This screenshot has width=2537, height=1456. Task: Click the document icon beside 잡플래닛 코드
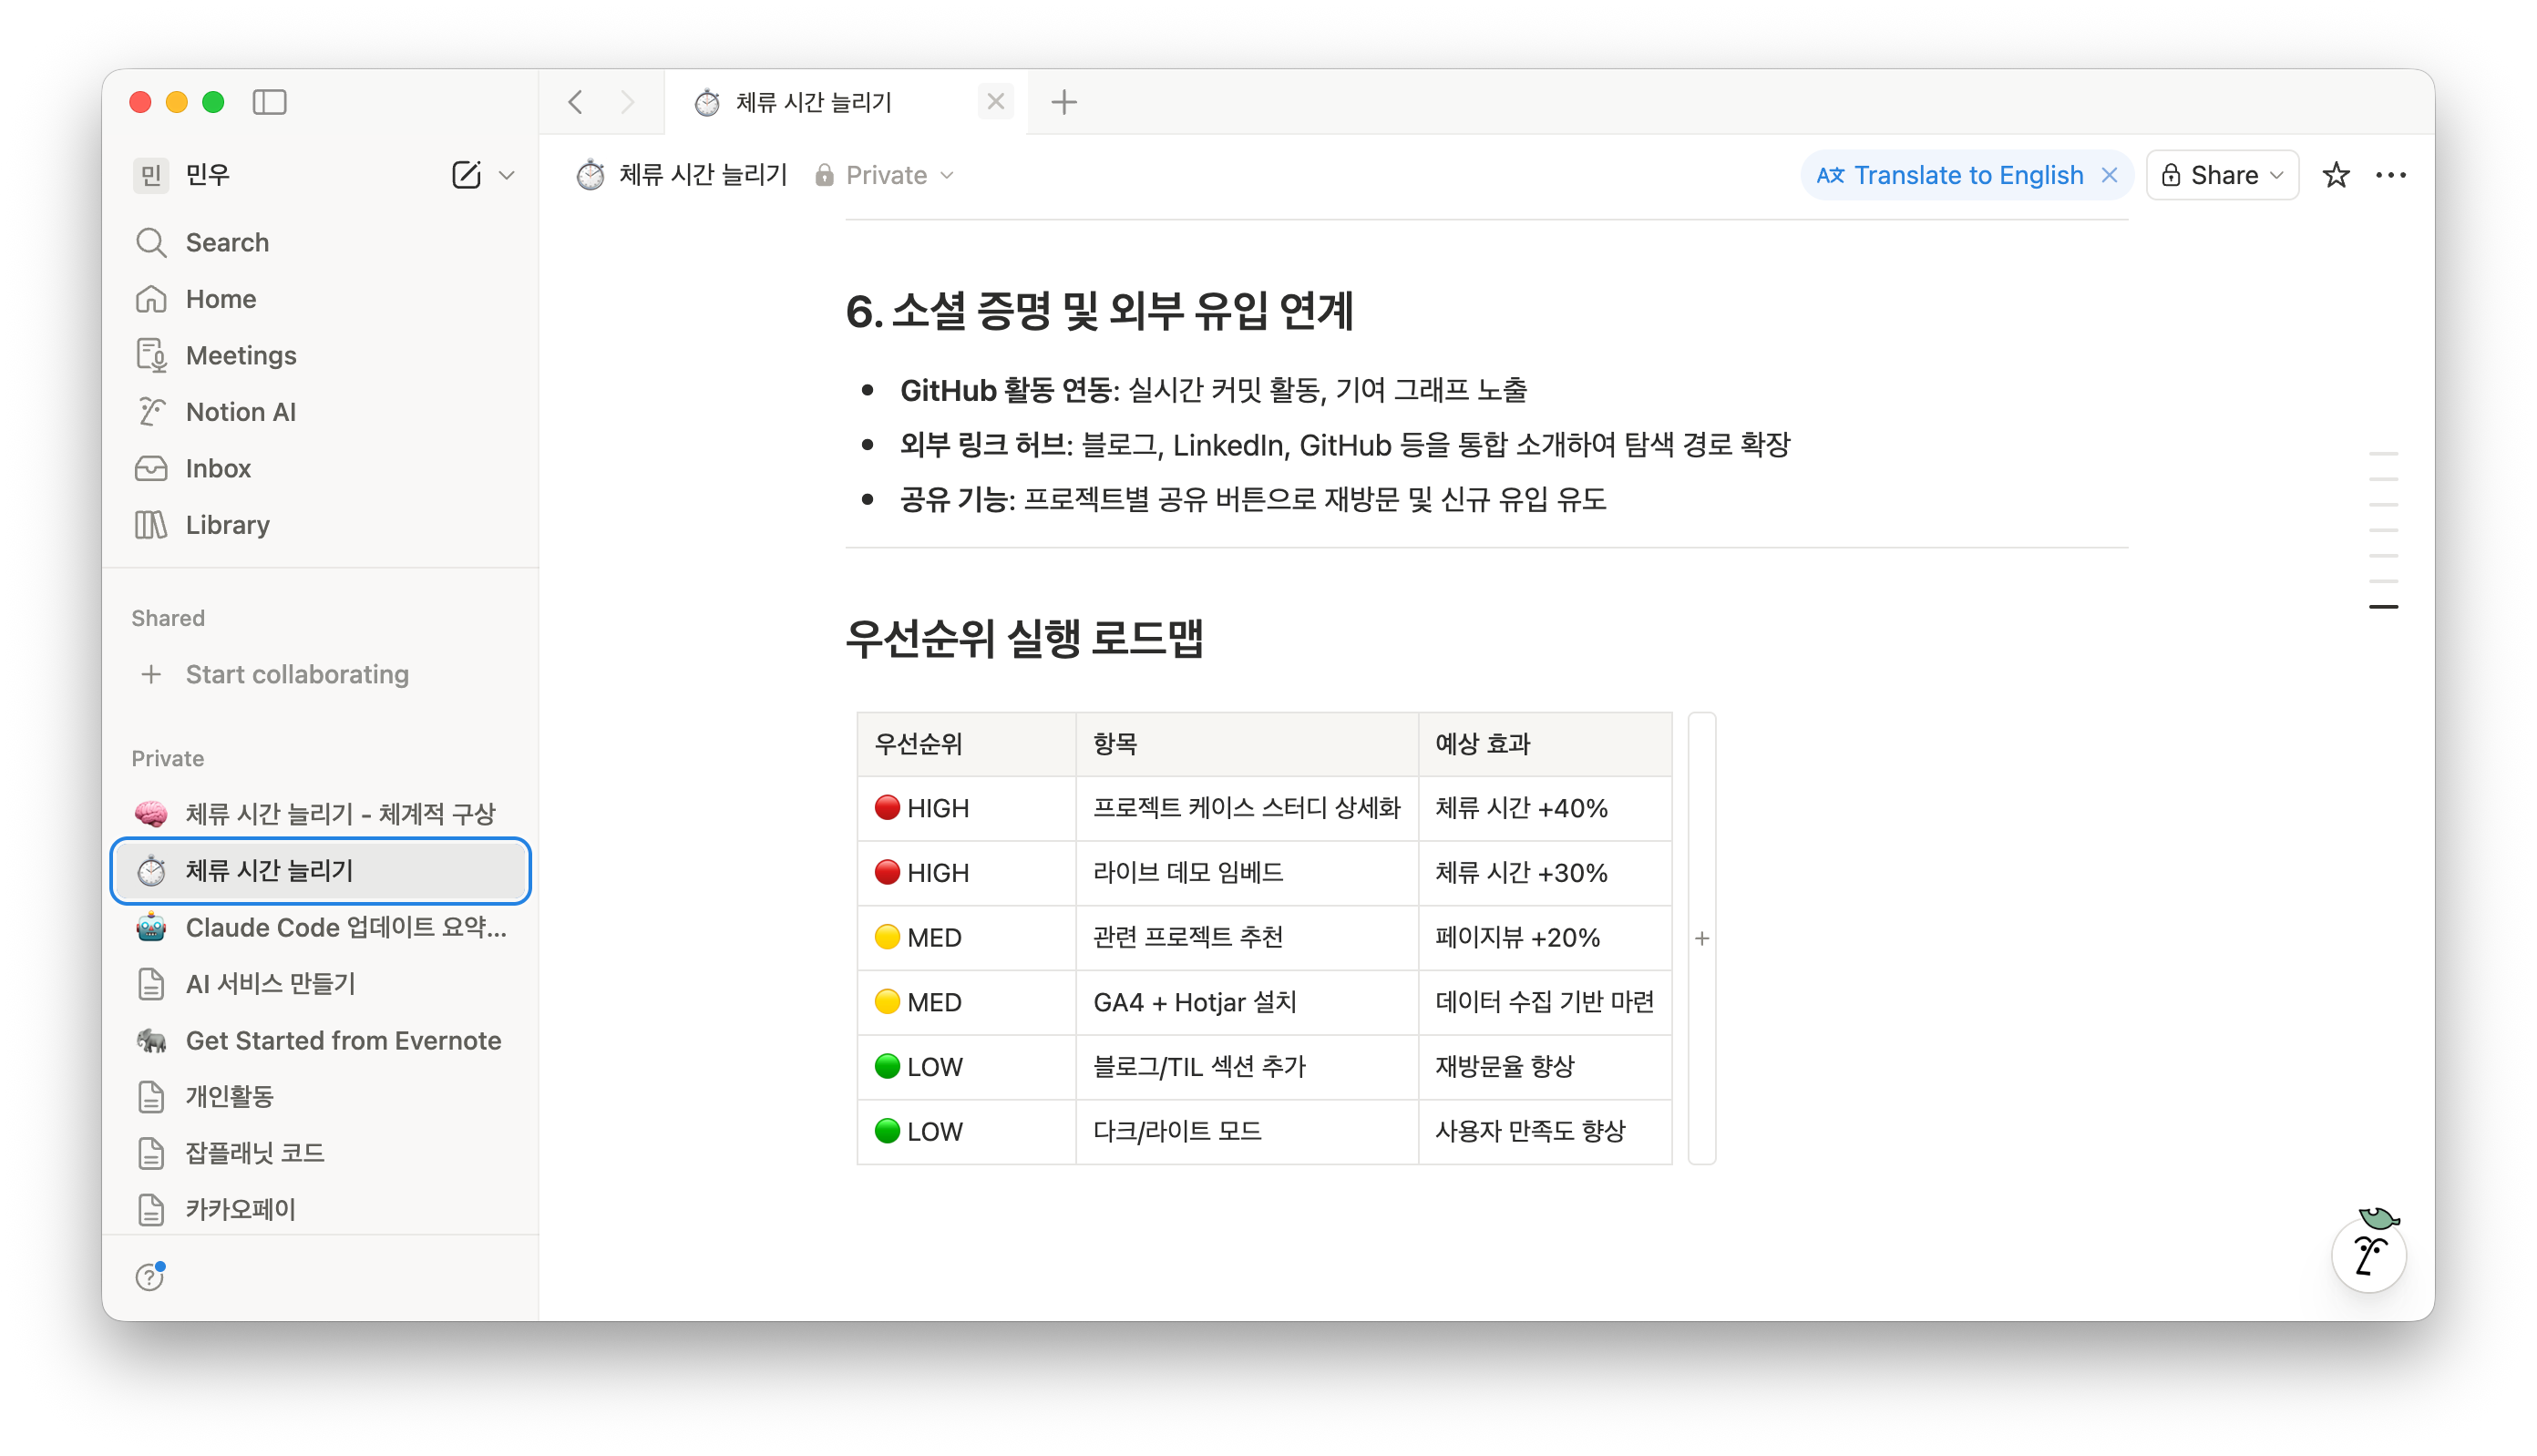tap(151, 1153)
